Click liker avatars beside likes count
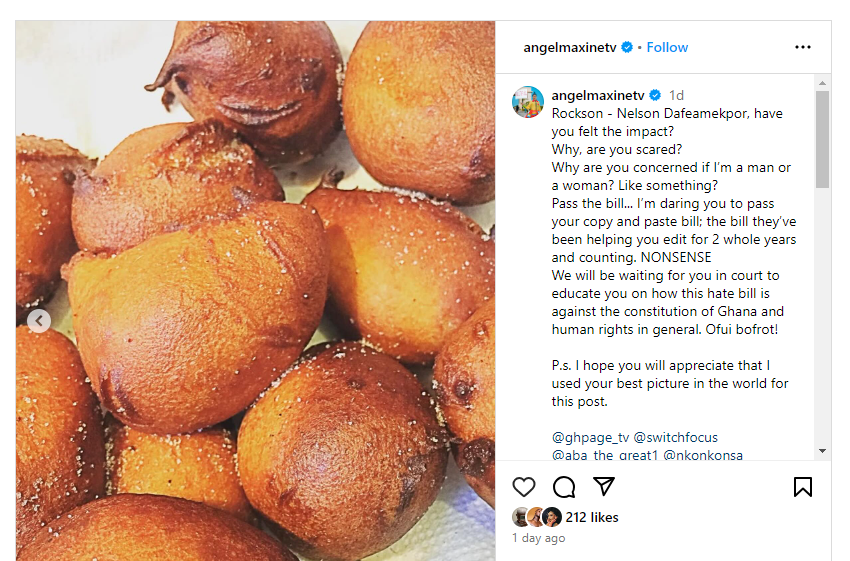 [x=537, y=517]
